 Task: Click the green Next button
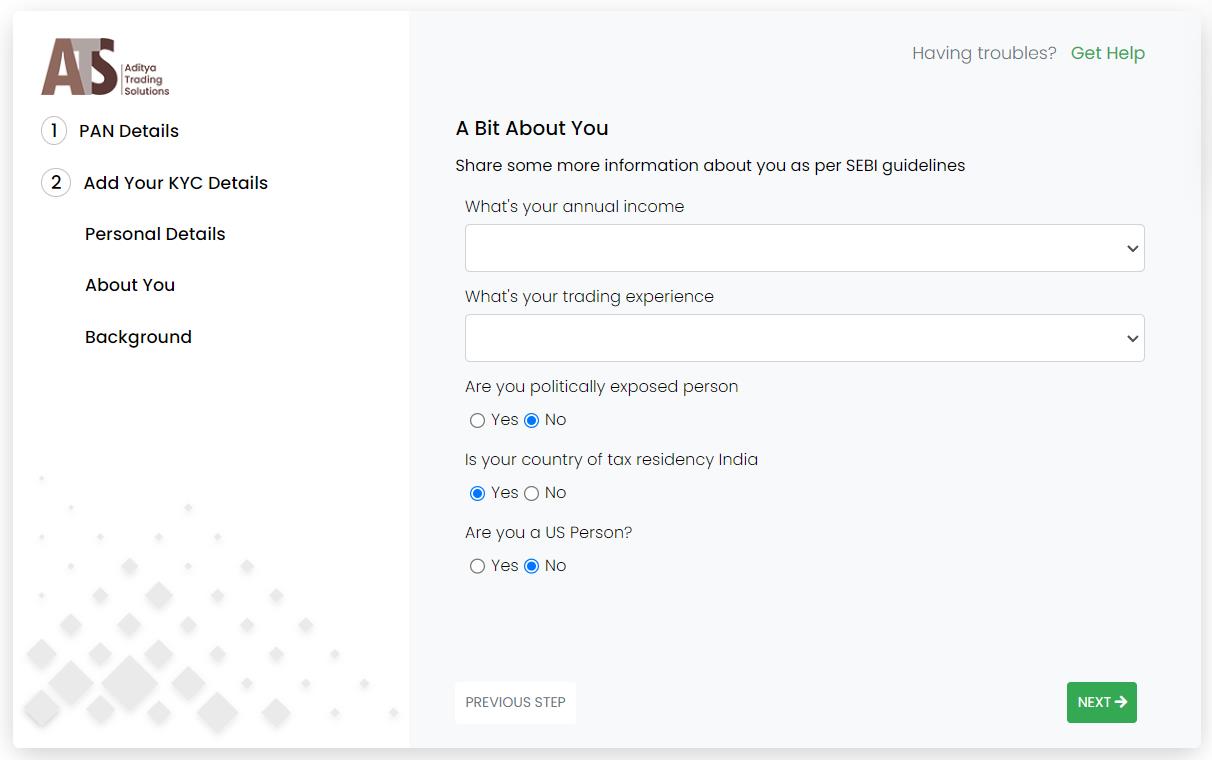click(1102, 702)
